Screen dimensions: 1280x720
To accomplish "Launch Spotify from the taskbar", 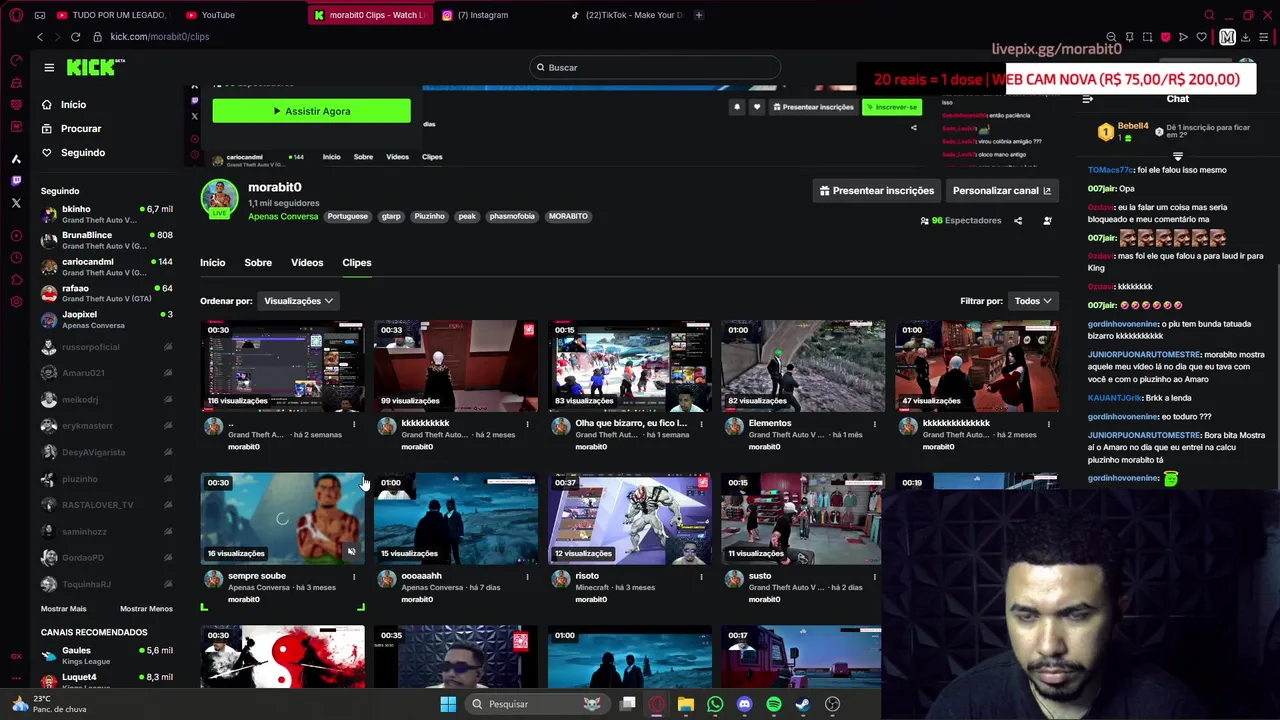I will pos(774,704).
